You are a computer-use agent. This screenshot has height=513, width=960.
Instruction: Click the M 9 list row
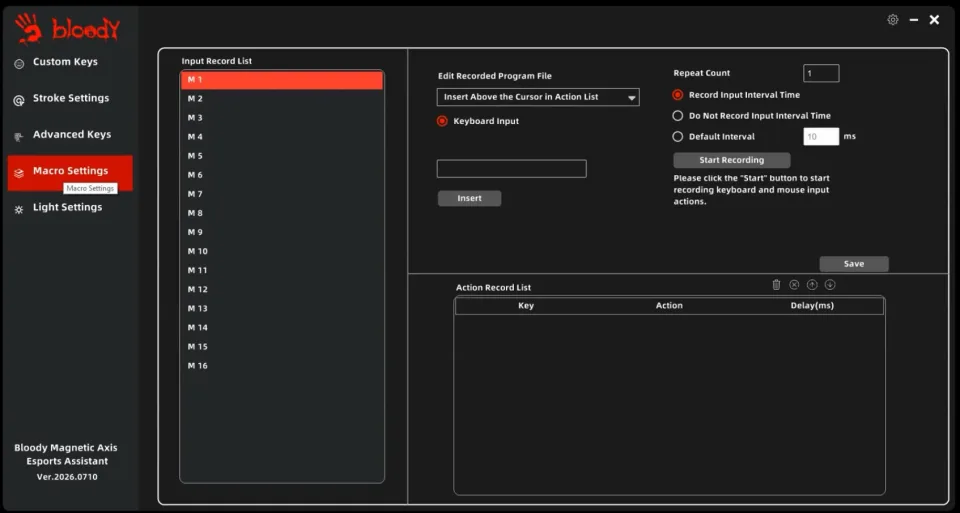click(x=282, y=232)
